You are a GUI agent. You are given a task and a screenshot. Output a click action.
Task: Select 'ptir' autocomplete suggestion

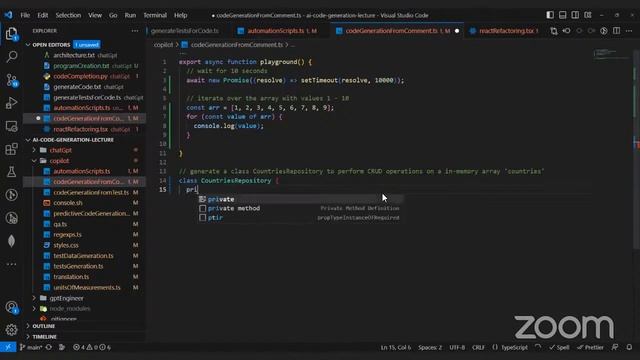coord(300,218)
